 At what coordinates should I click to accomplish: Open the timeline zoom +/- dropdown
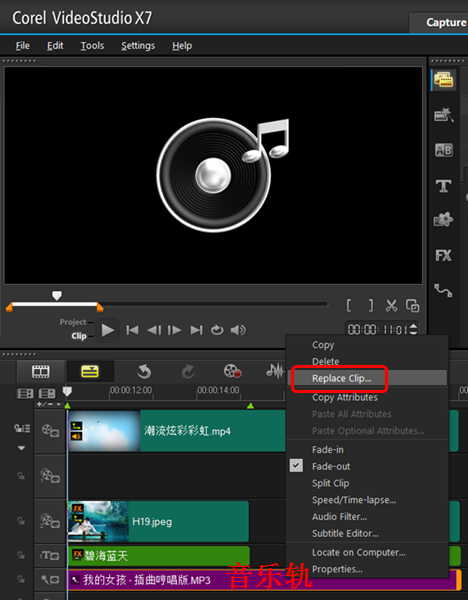(48, 404)
